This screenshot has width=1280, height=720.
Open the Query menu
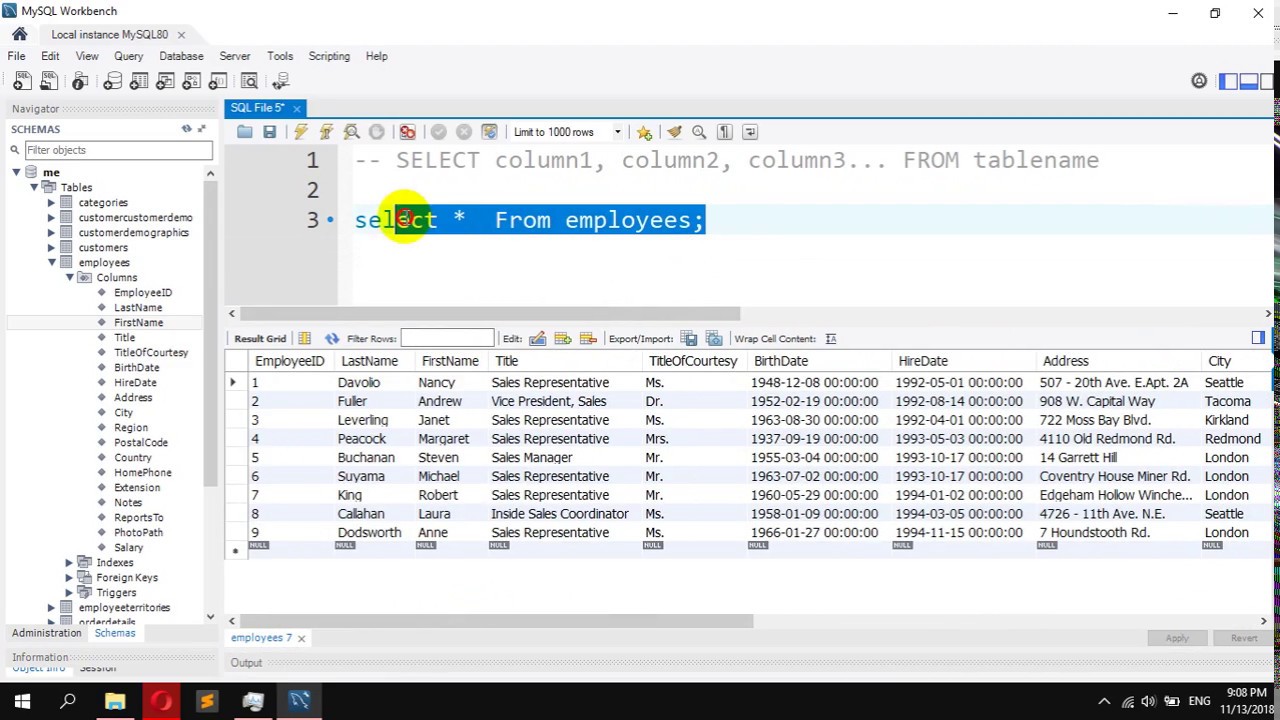pyautogui.click(x=128, y=56)
